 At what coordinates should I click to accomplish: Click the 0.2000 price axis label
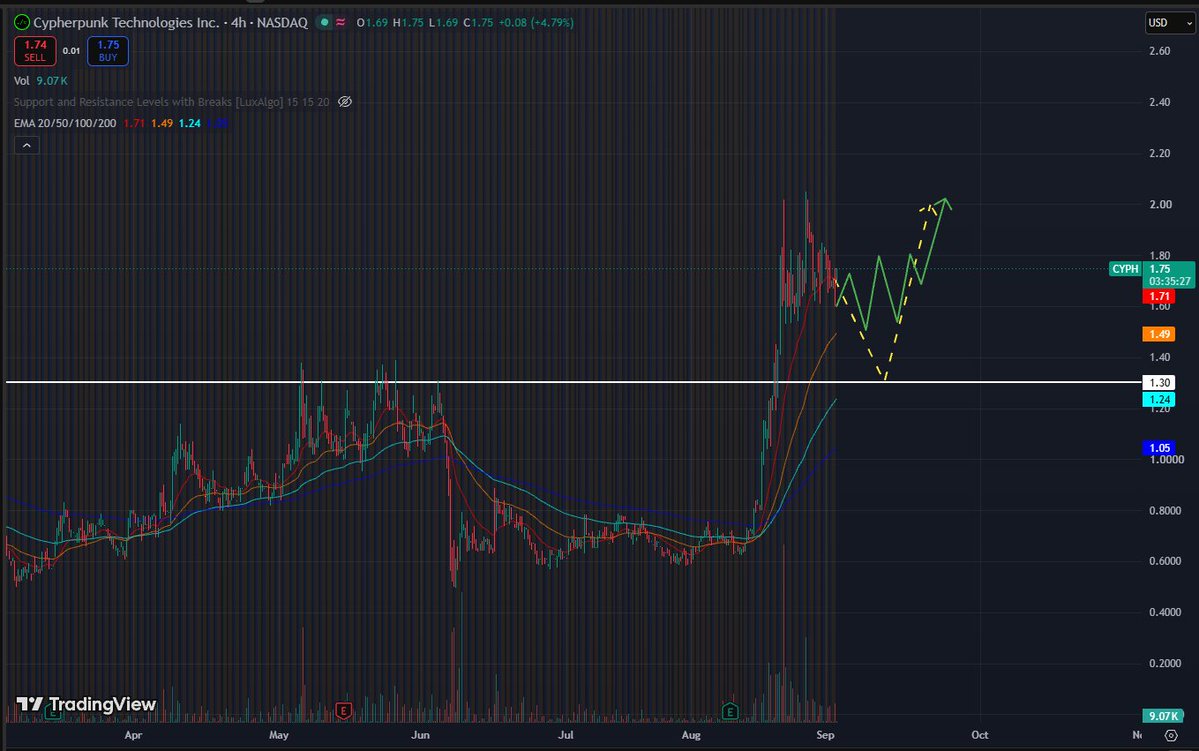pyautogui.click(x=1165, y=664)
